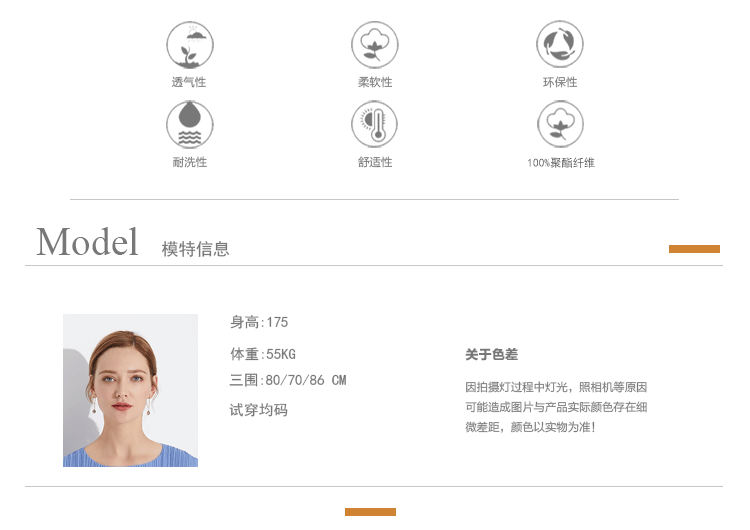Click the 三围:80/70/86 CM measurements line
This screenshot has width=750, height=530.
click(288, 380)
